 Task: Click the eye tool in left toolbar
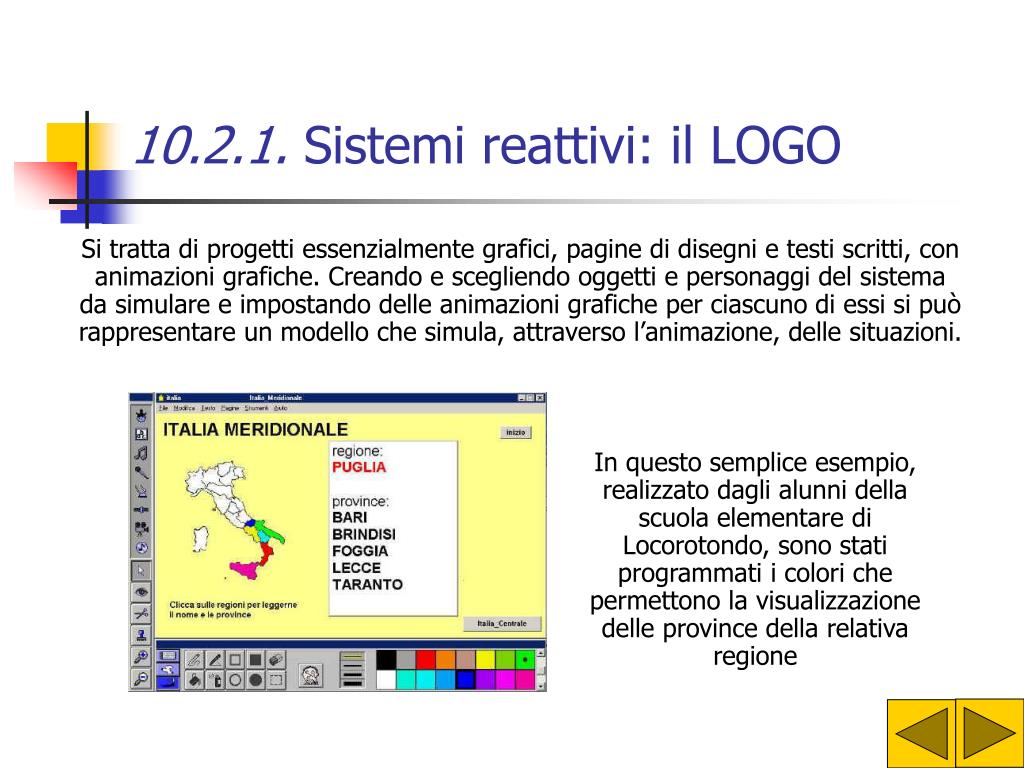[x=141, y=592]
